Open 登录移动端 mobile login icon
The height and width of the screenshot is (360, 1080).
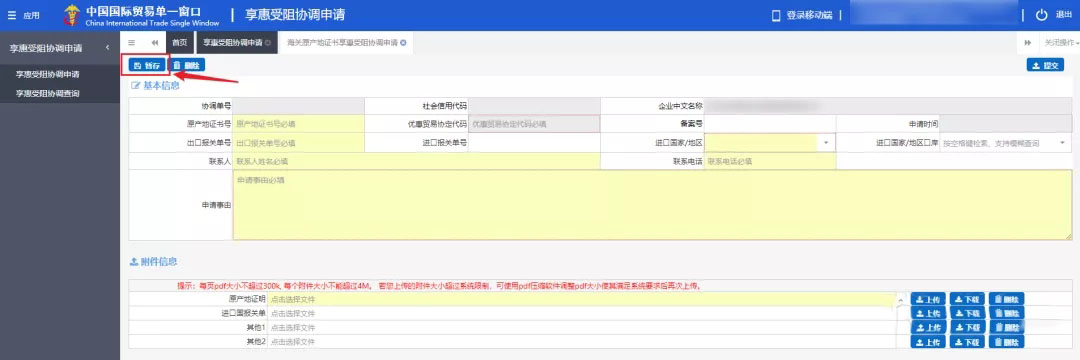(x=776, y=15)
